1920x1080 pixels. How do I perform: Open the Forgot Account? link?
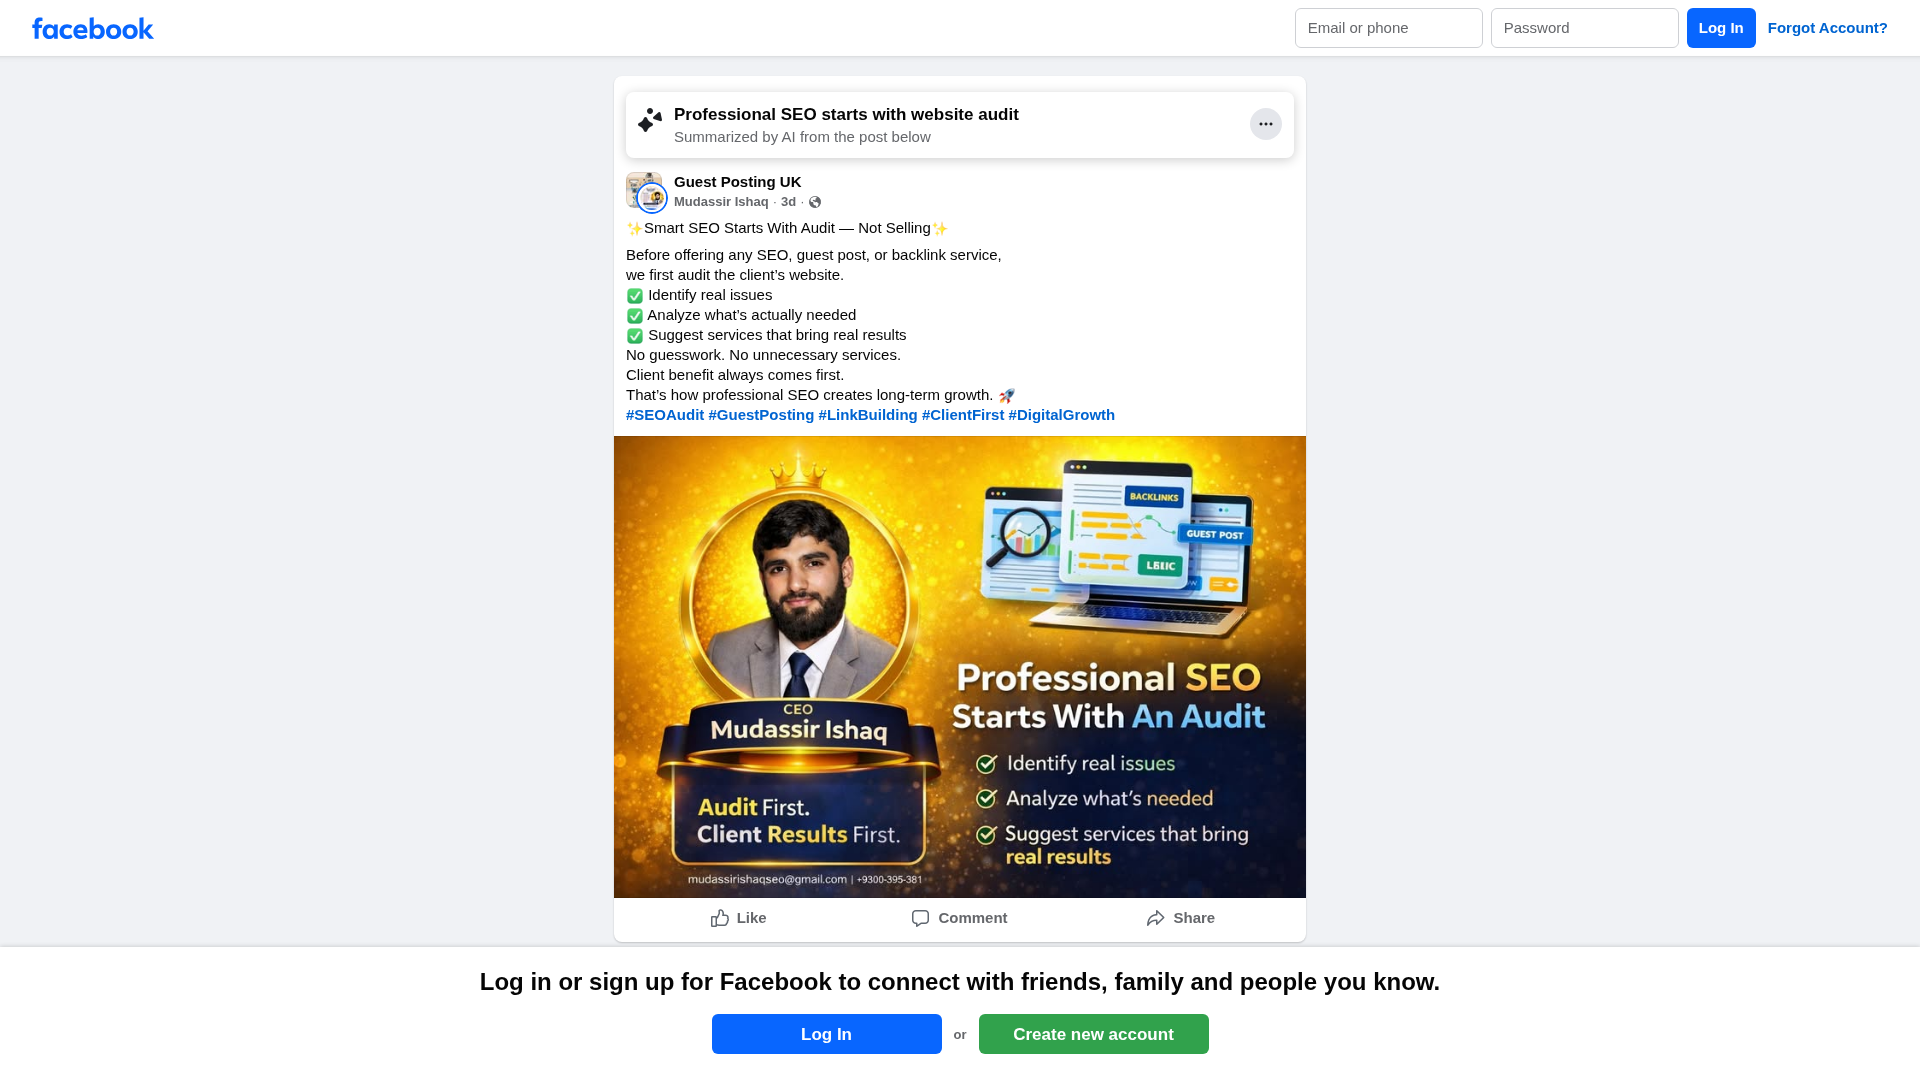[x=1828, y=28]
